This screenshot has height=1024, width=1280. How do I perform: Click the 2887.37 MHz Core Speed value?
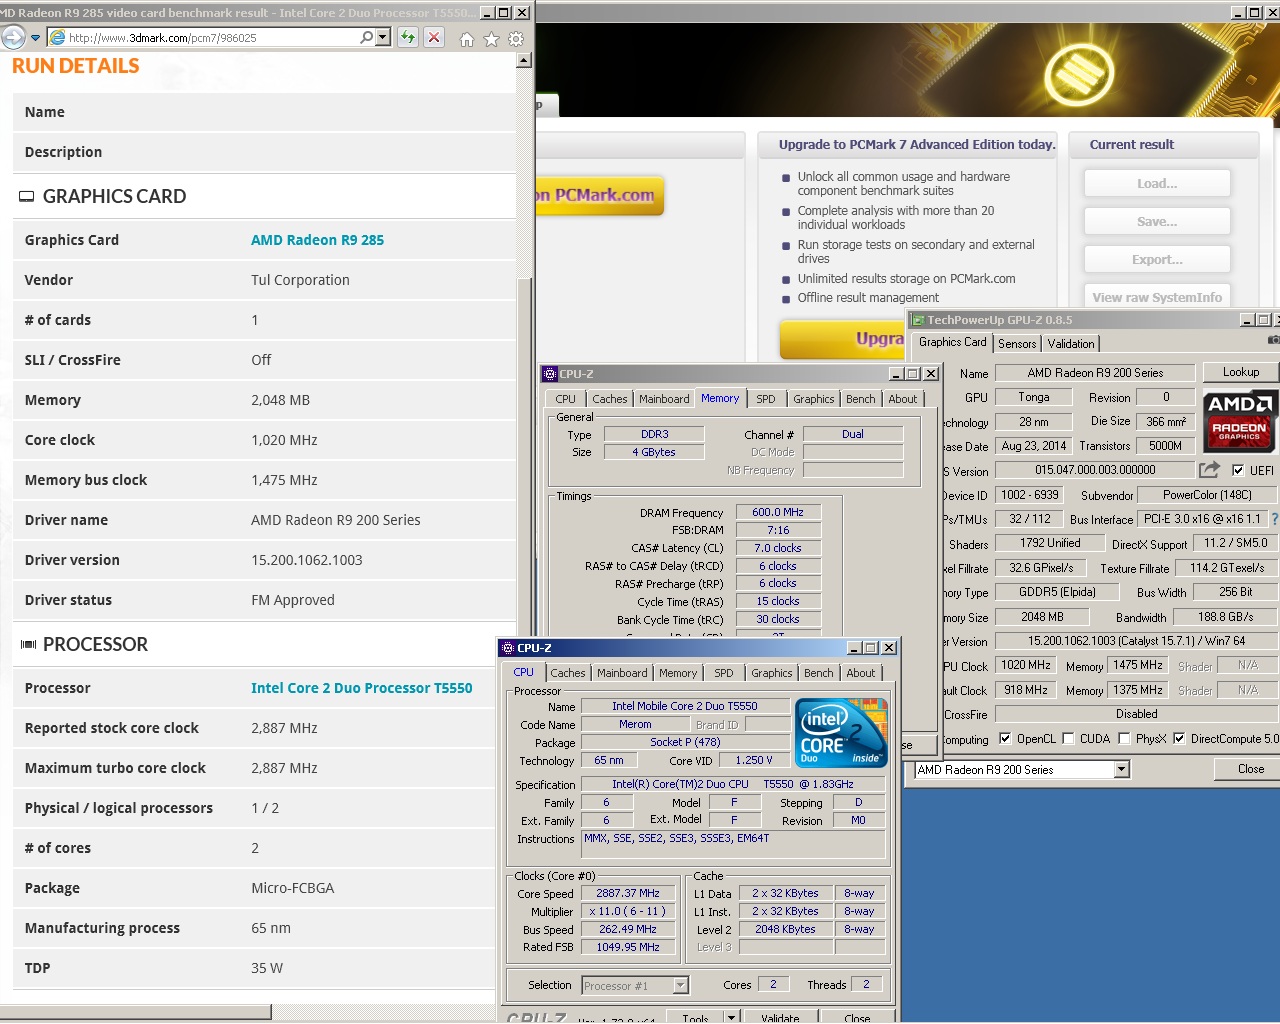(x=628, y=893)
